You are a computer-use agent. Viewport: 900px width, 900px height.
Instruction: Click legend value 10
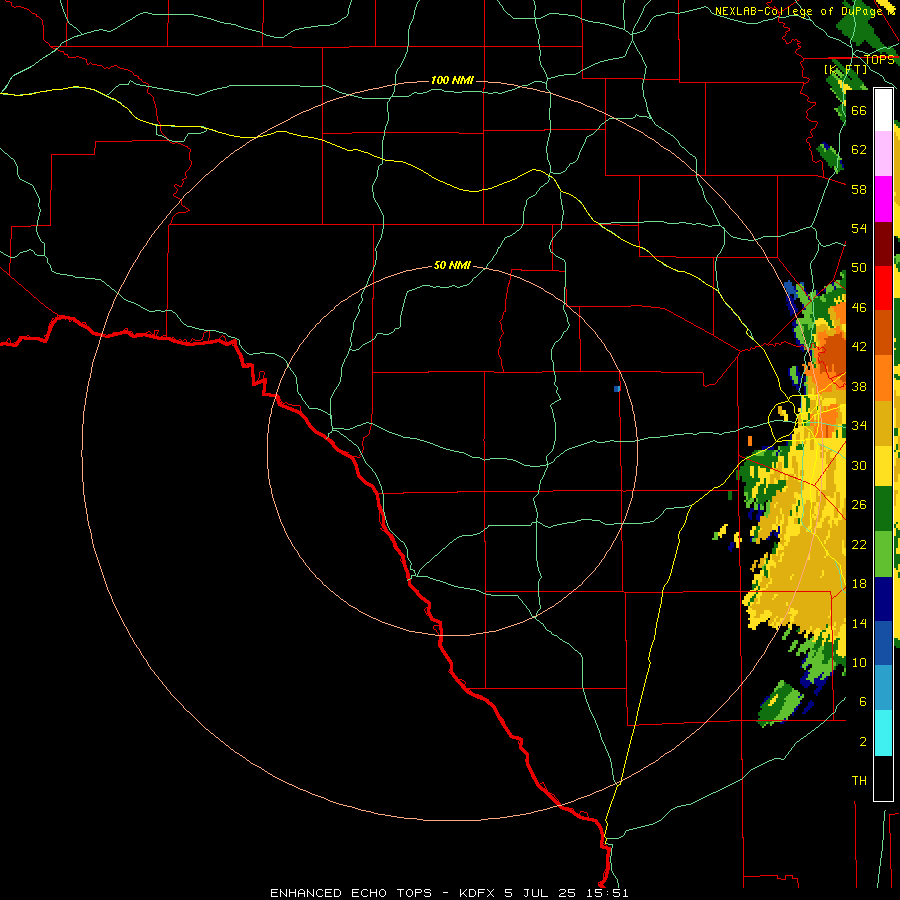[859, 662]
